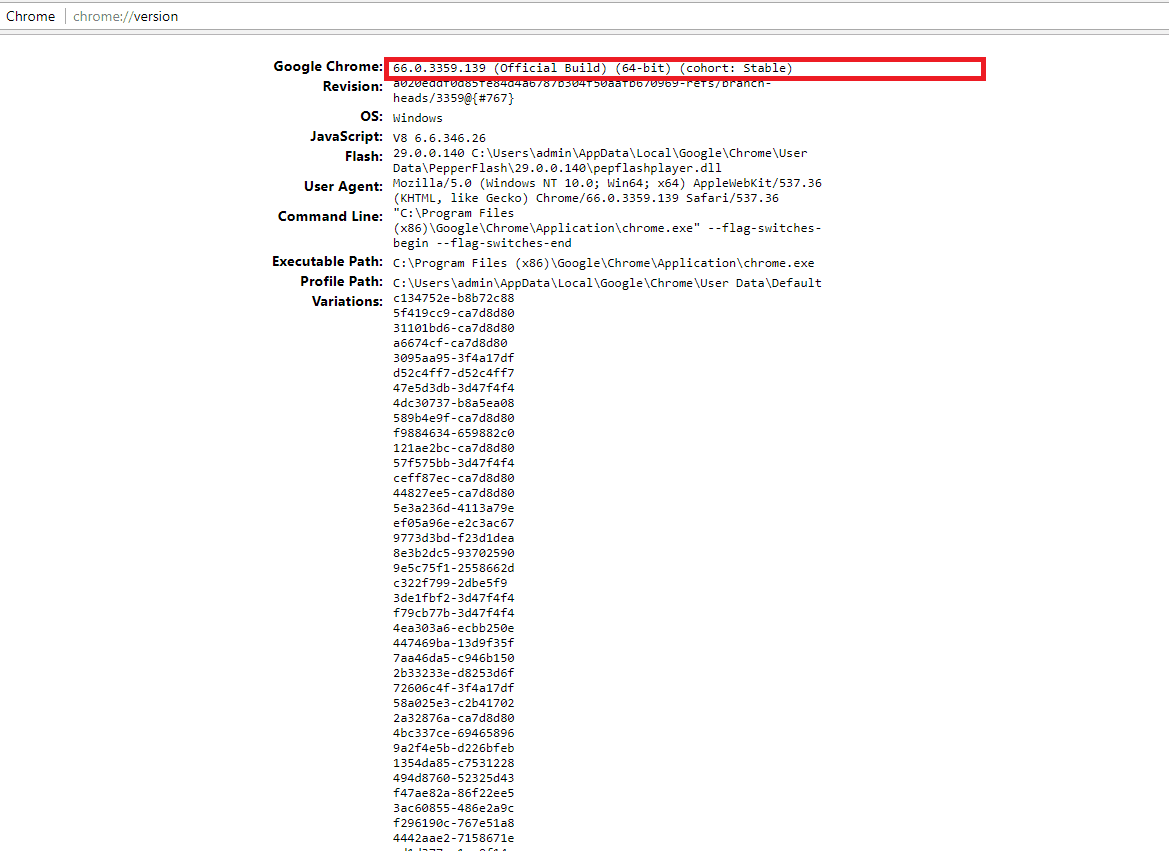Click variation 589b4e9f-ca7d8d80
1169x851 pixels.
point(453,418)
